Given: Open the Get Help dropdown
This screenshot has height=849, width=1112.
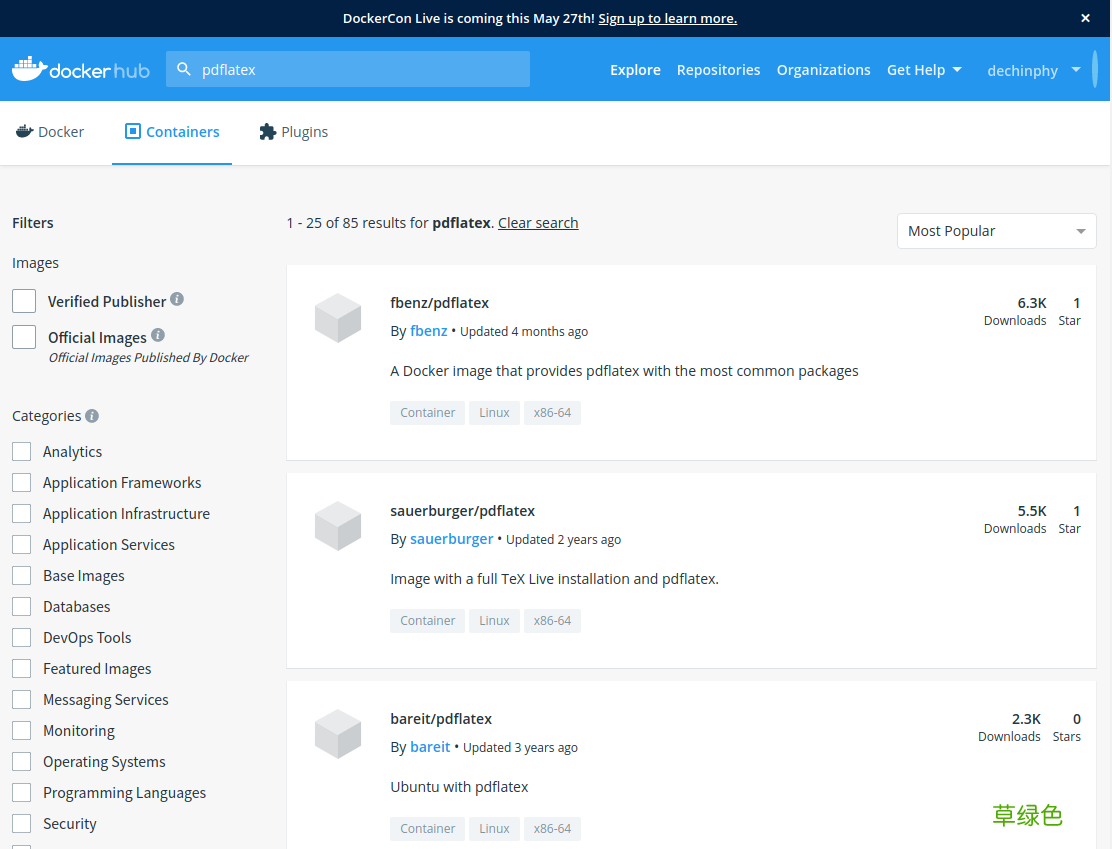Looking at the screenshot, I should click(x=924, y=70).
